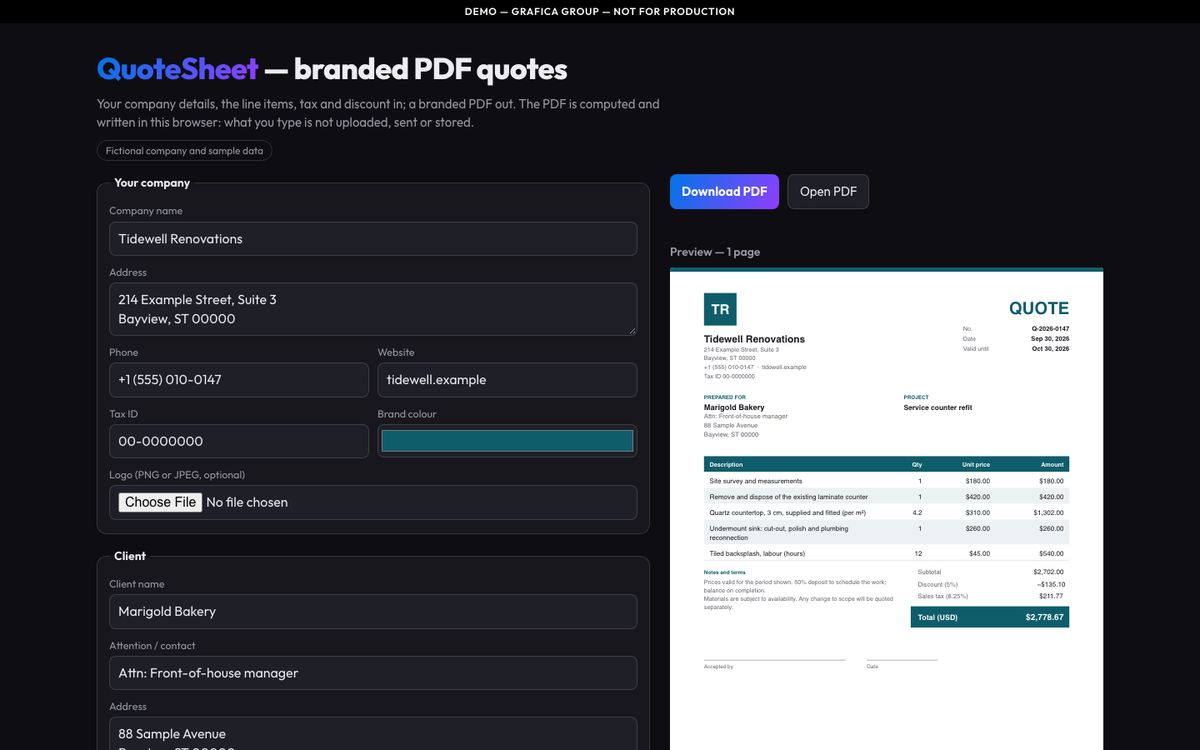The image size is (1200, 750).
Task: Click "Tiled backsplash, labour (hours)" row
Action: pos(886,553)
